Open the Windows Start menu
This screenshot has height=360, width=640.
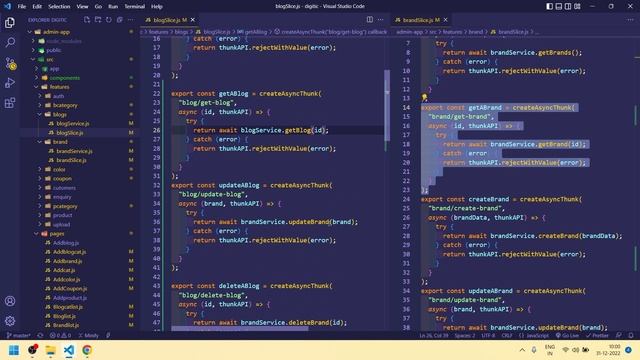14,350
